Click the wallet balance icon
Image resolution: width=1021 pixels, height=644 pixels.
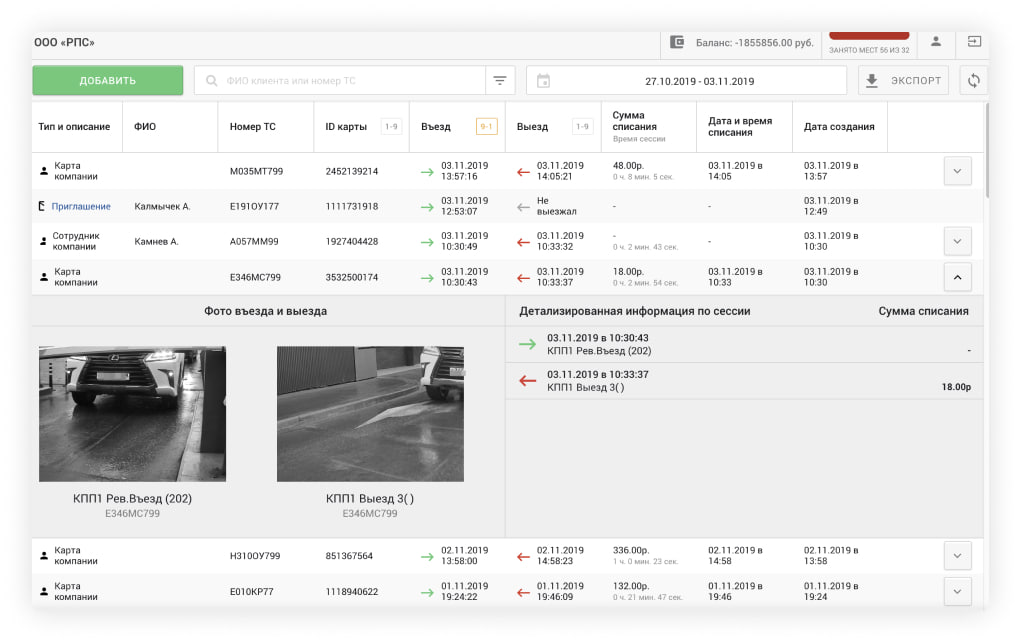click(677, 42)
